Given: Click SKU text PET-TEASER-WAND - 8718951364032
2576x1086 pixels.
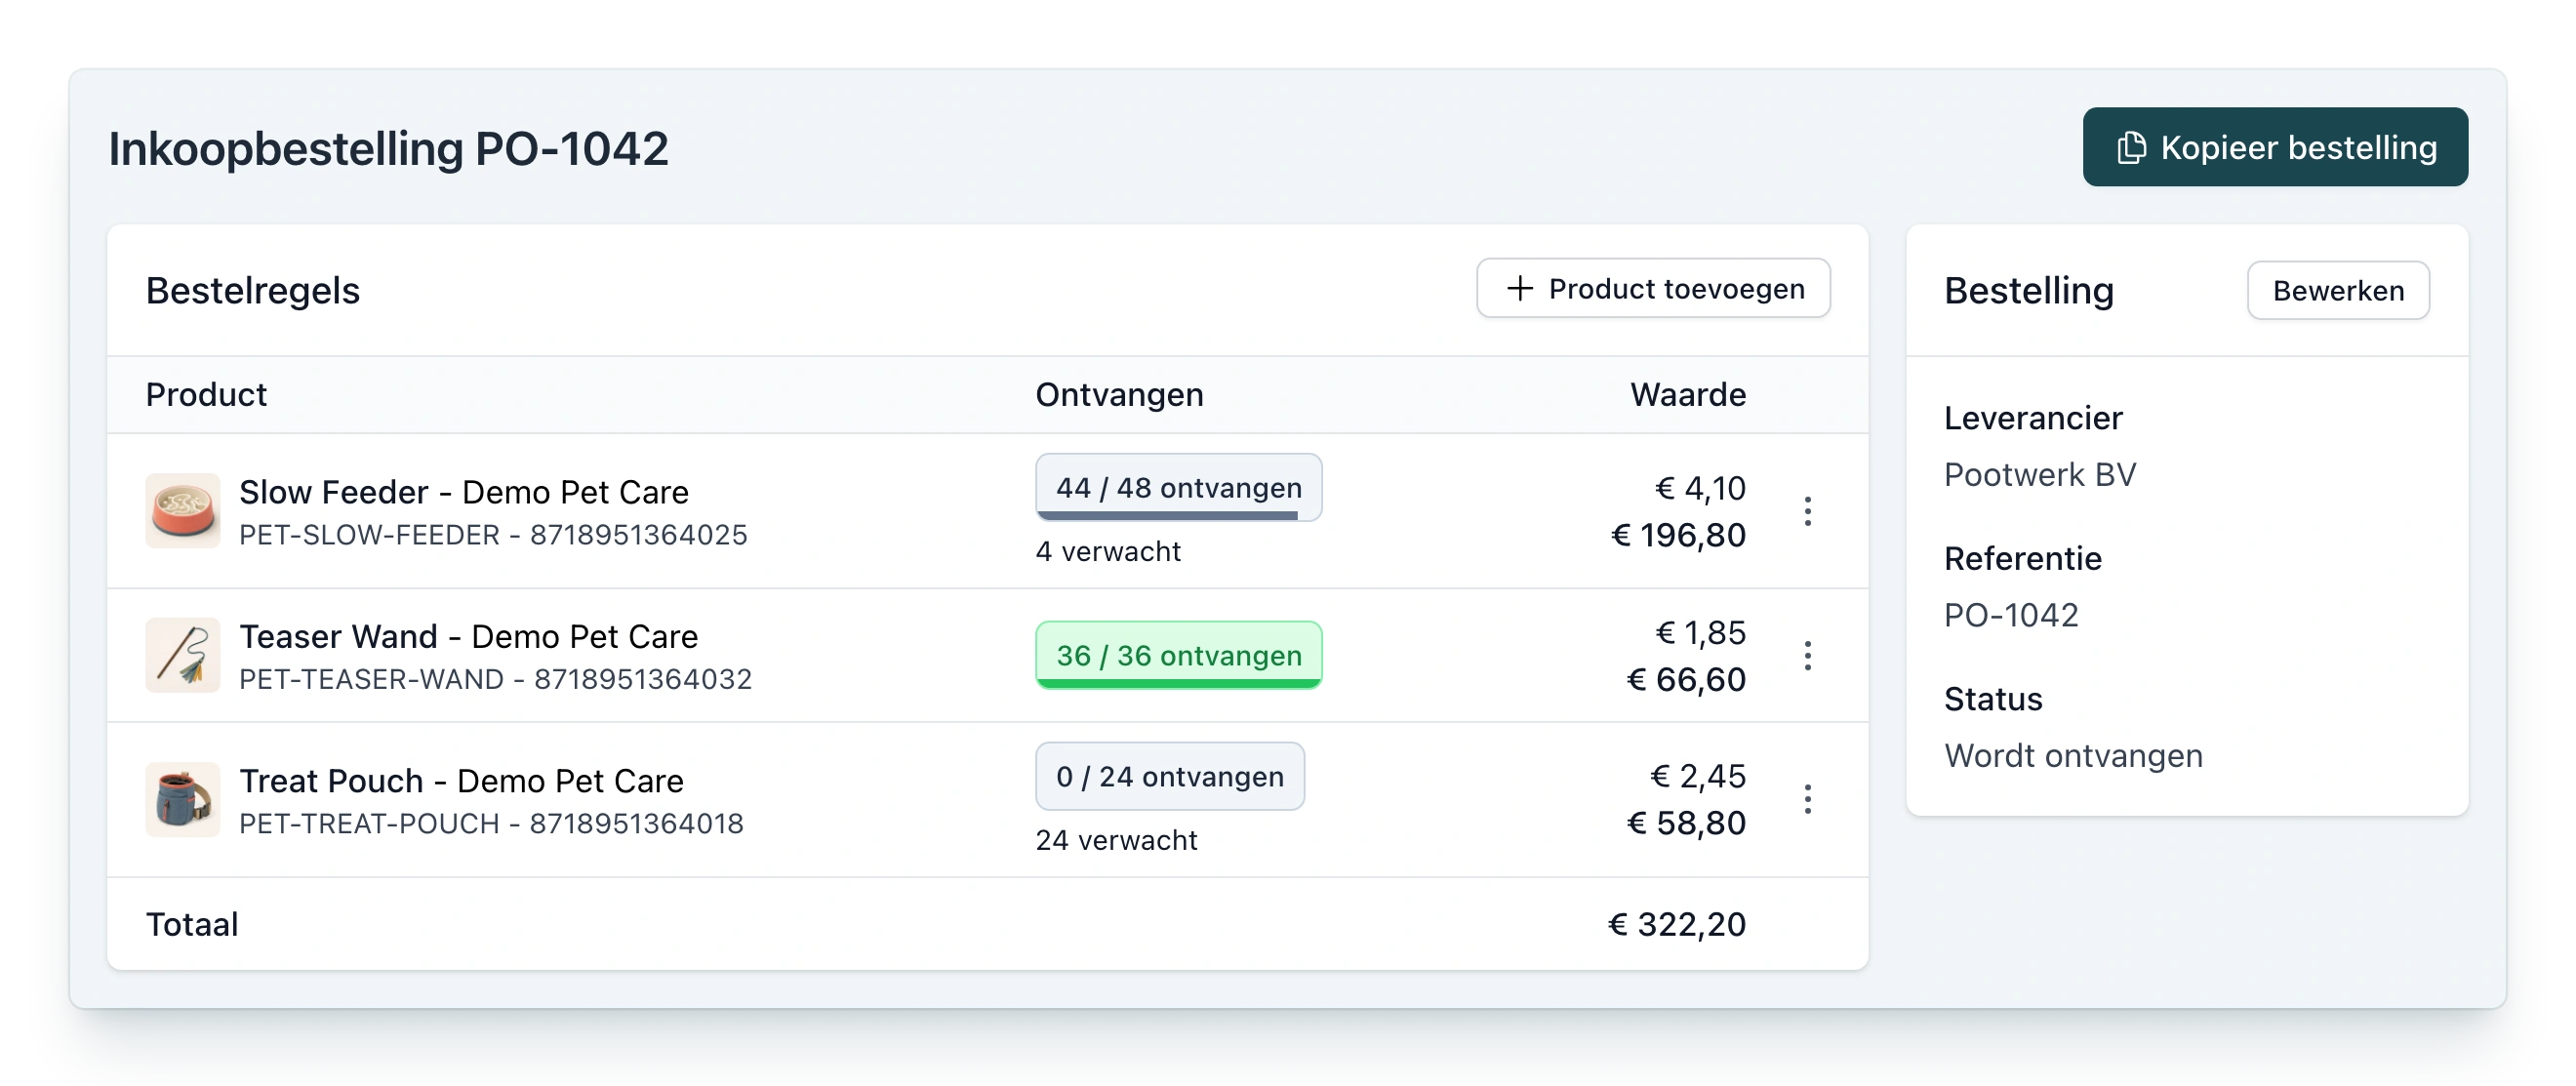Looking at the screenshot, I should coord(495,679).
